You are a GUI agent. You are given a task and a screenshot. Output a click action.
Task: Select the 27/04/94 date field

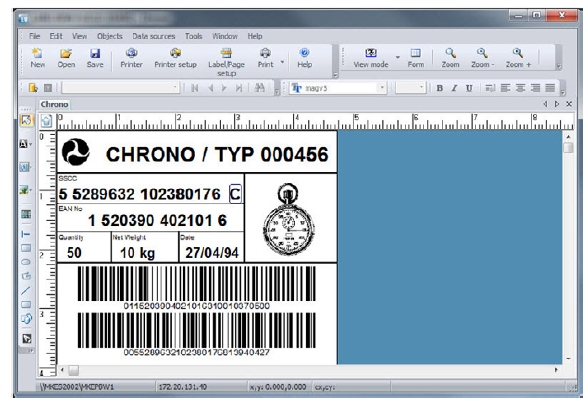tap(212, 253)
